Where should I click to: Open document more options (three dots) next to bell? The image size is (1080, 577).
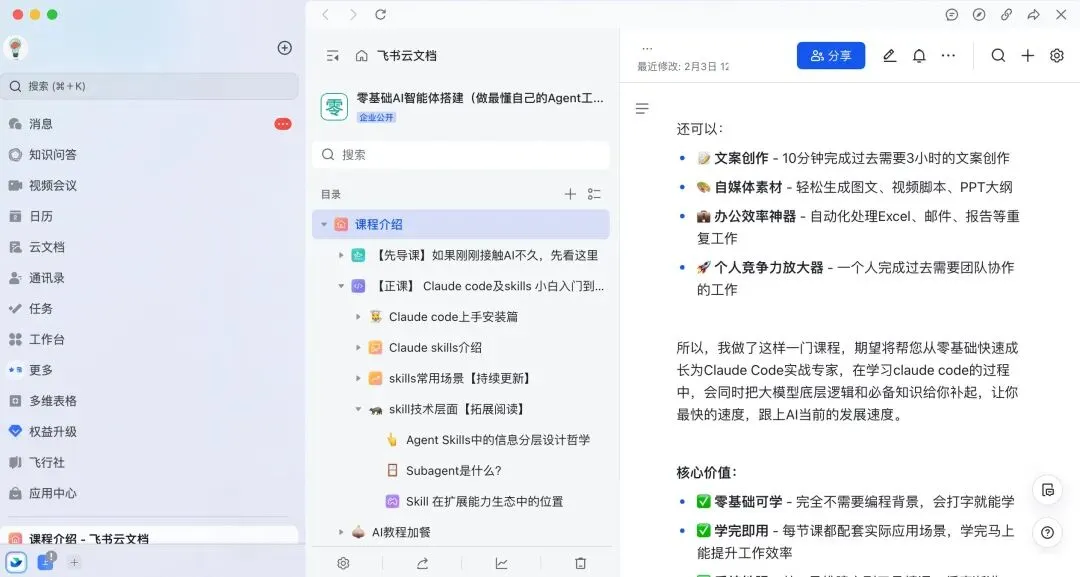tap(948, 56)
